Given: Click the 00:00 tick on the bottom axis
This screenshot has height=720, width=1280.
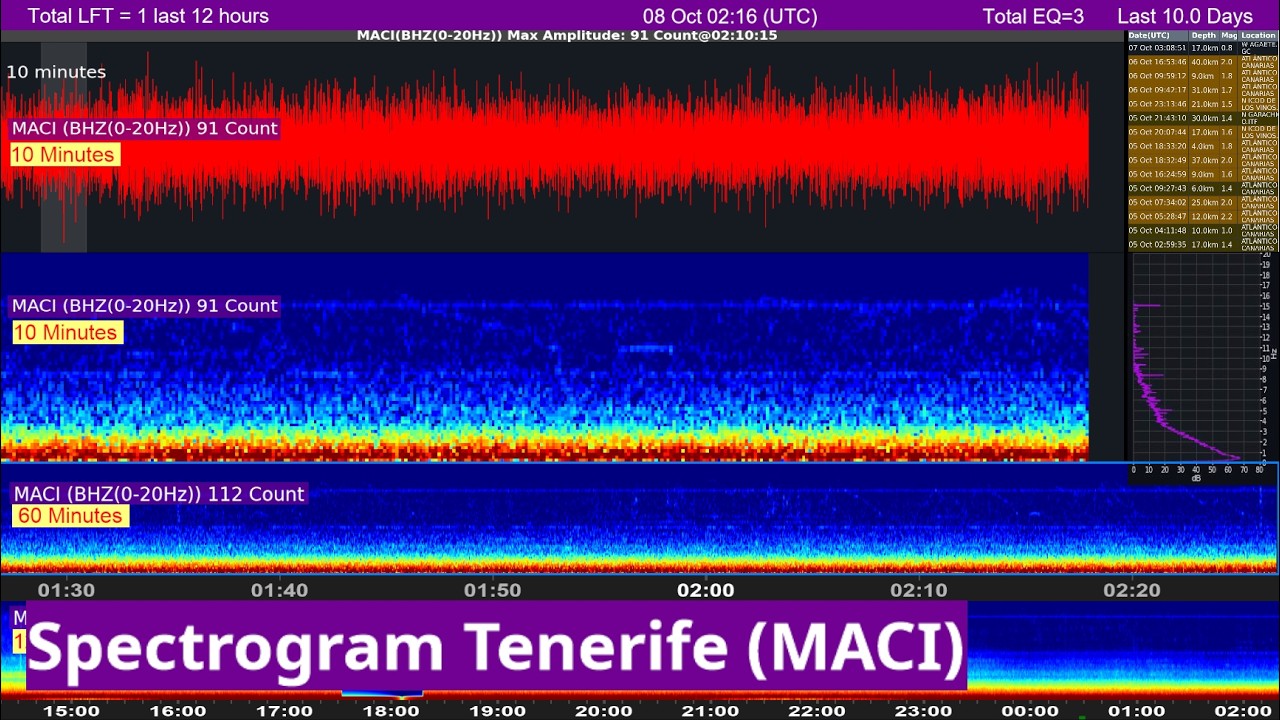Looking at the screenshot, I should [x=1030, y=711].
